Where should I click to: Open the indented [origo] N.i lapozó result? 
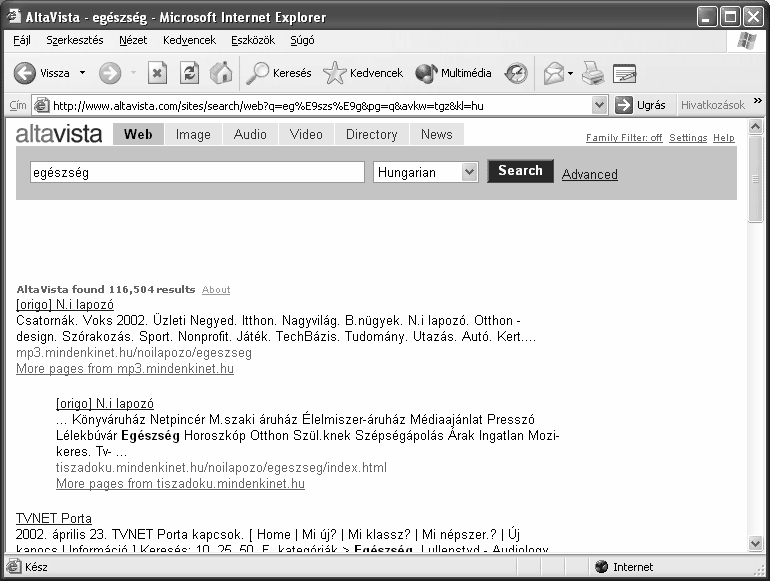[x=105, y=404]
